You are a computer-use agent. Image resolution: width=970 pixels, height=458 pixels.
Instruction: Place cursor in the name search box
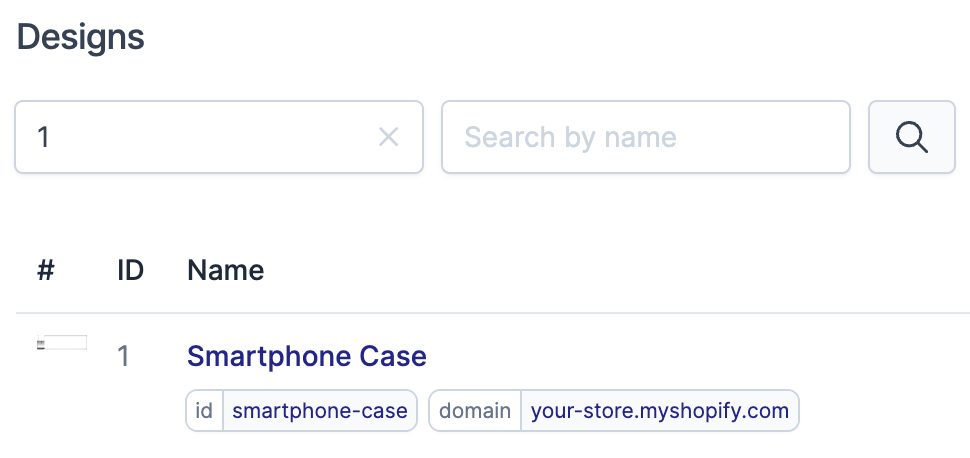point(645,137)
